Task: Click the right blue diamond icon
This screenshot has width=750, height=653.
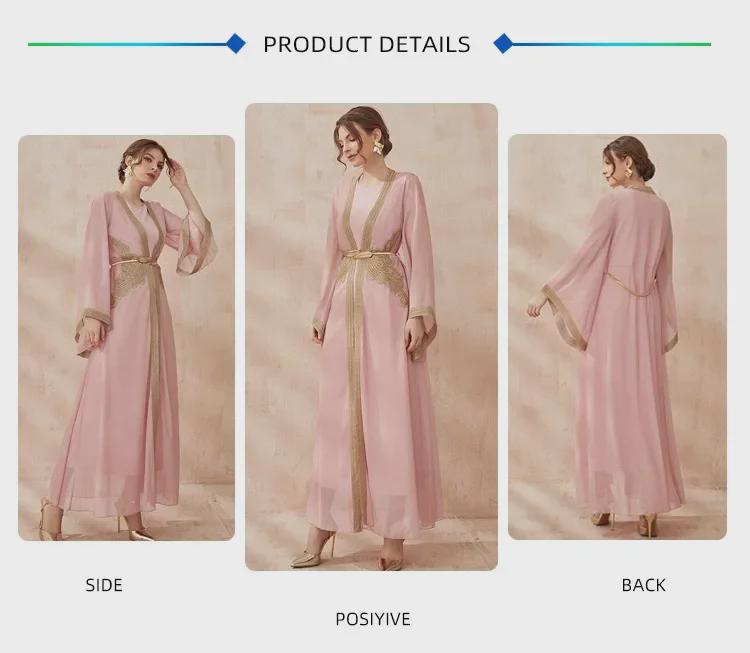Action: click(x=503, y=44)
